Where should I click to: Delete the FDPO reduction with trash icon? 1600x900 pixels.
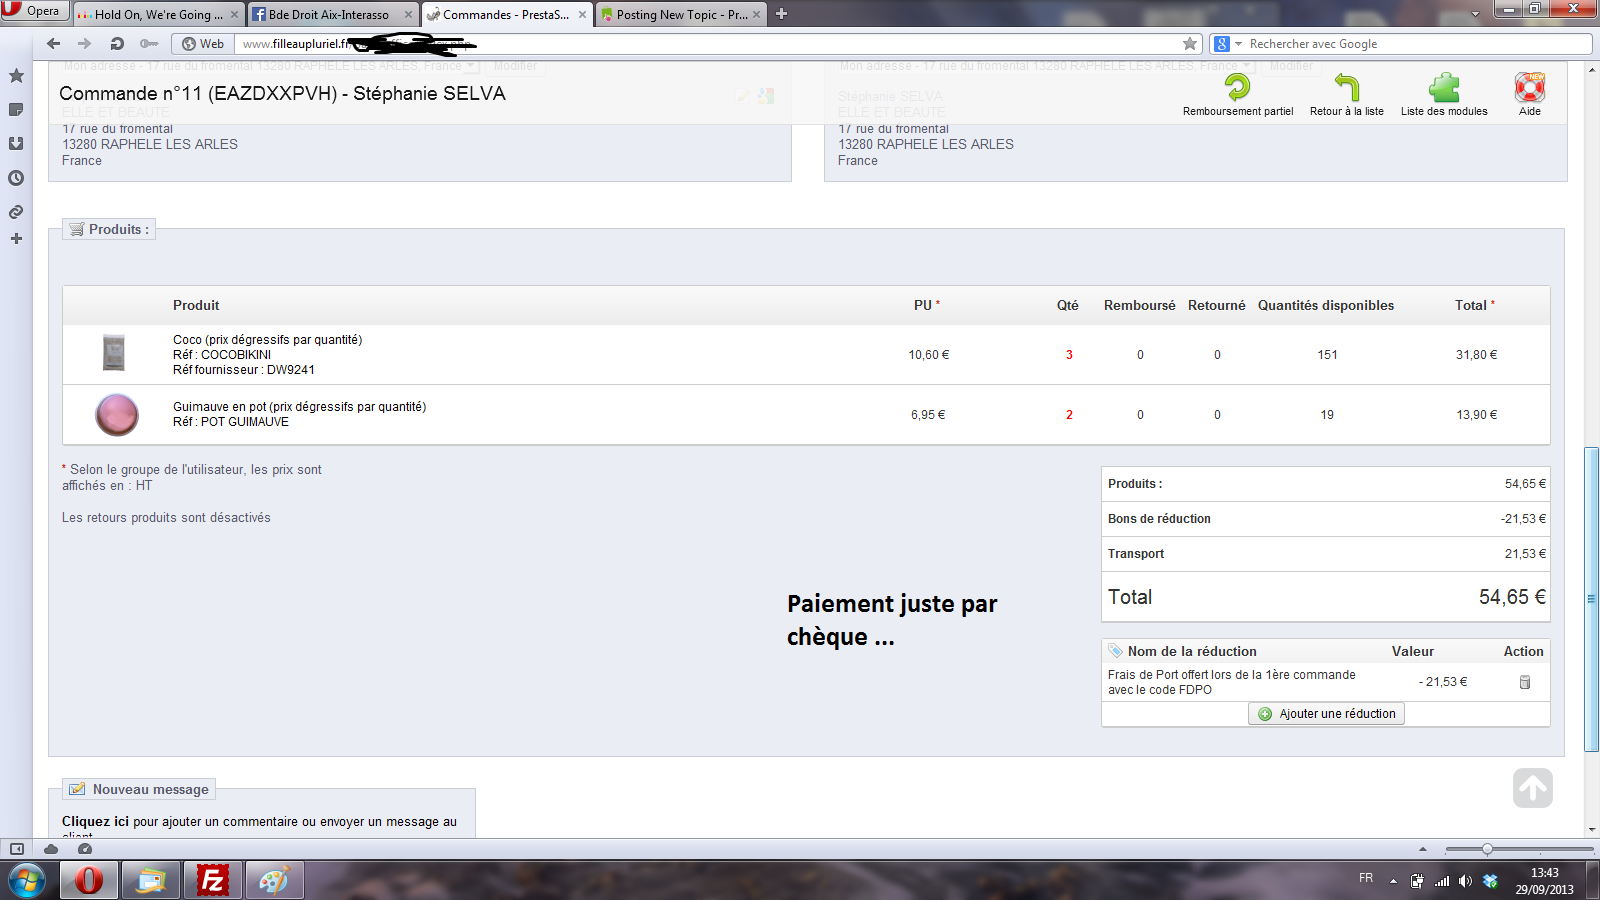tap(1525, 682)
